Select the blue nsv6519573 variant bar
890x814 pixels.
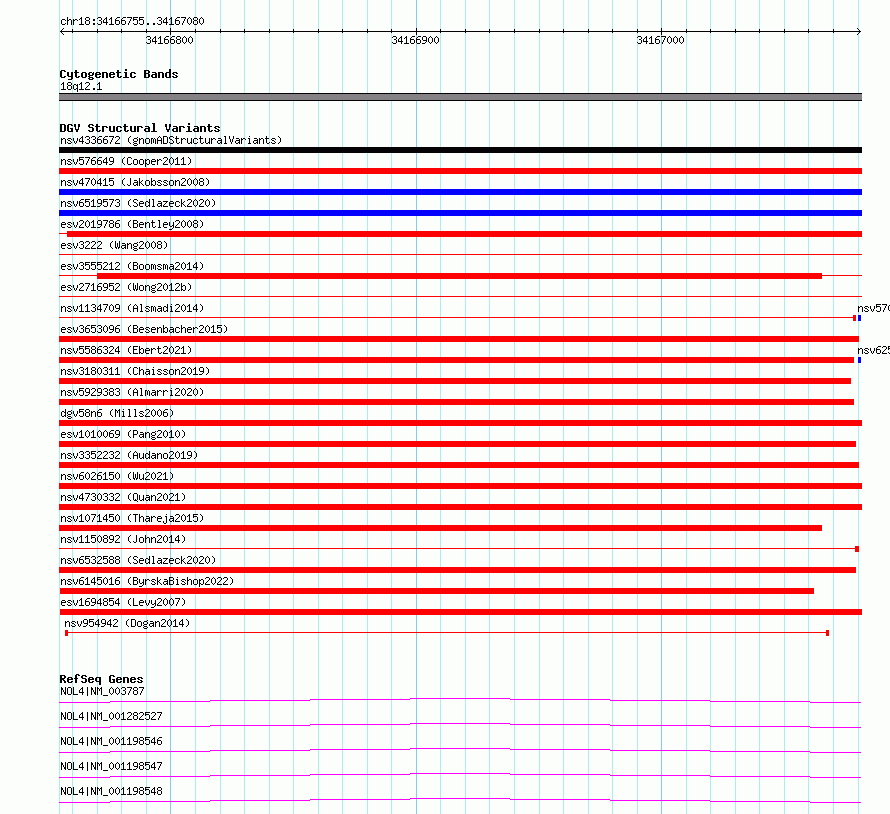point(460,213)
